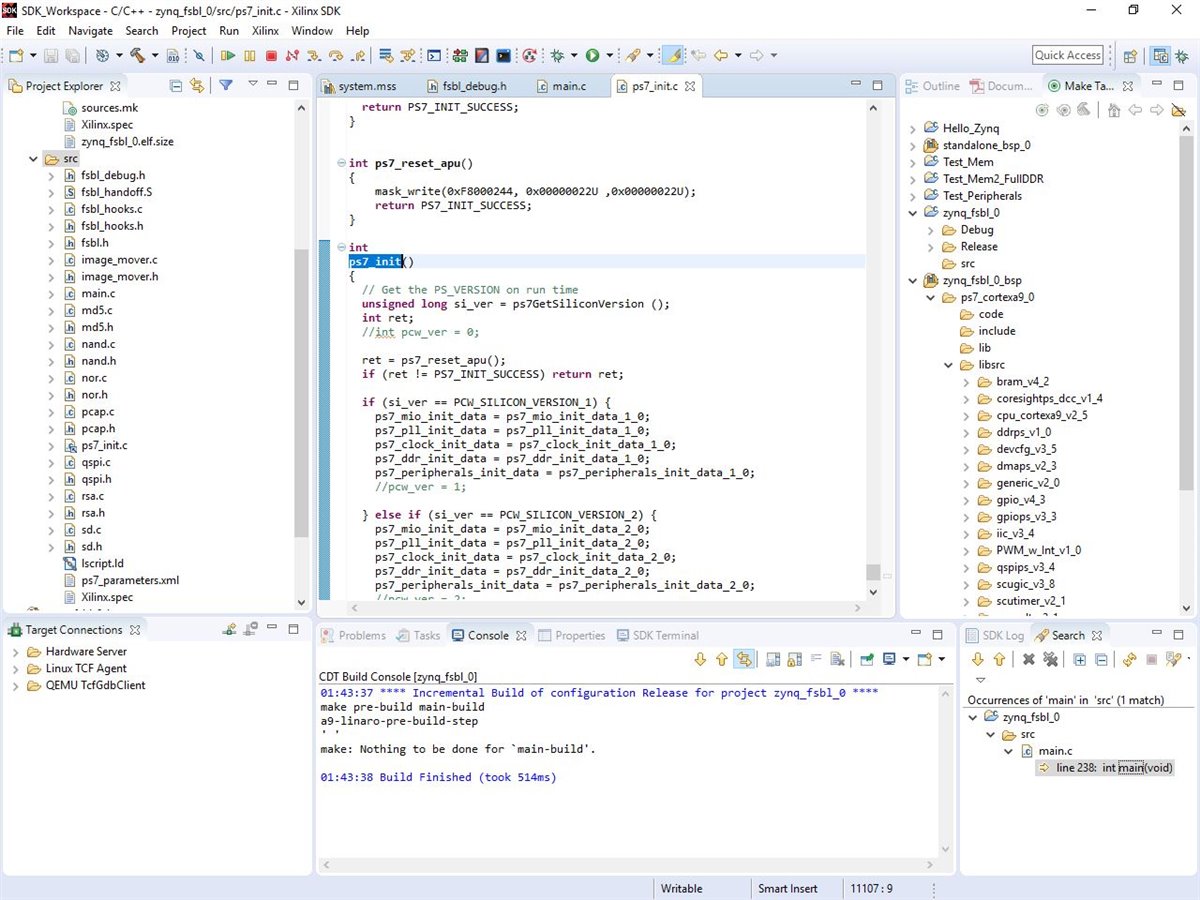
Task: Click the Quick Access field
Action: 1068,56
